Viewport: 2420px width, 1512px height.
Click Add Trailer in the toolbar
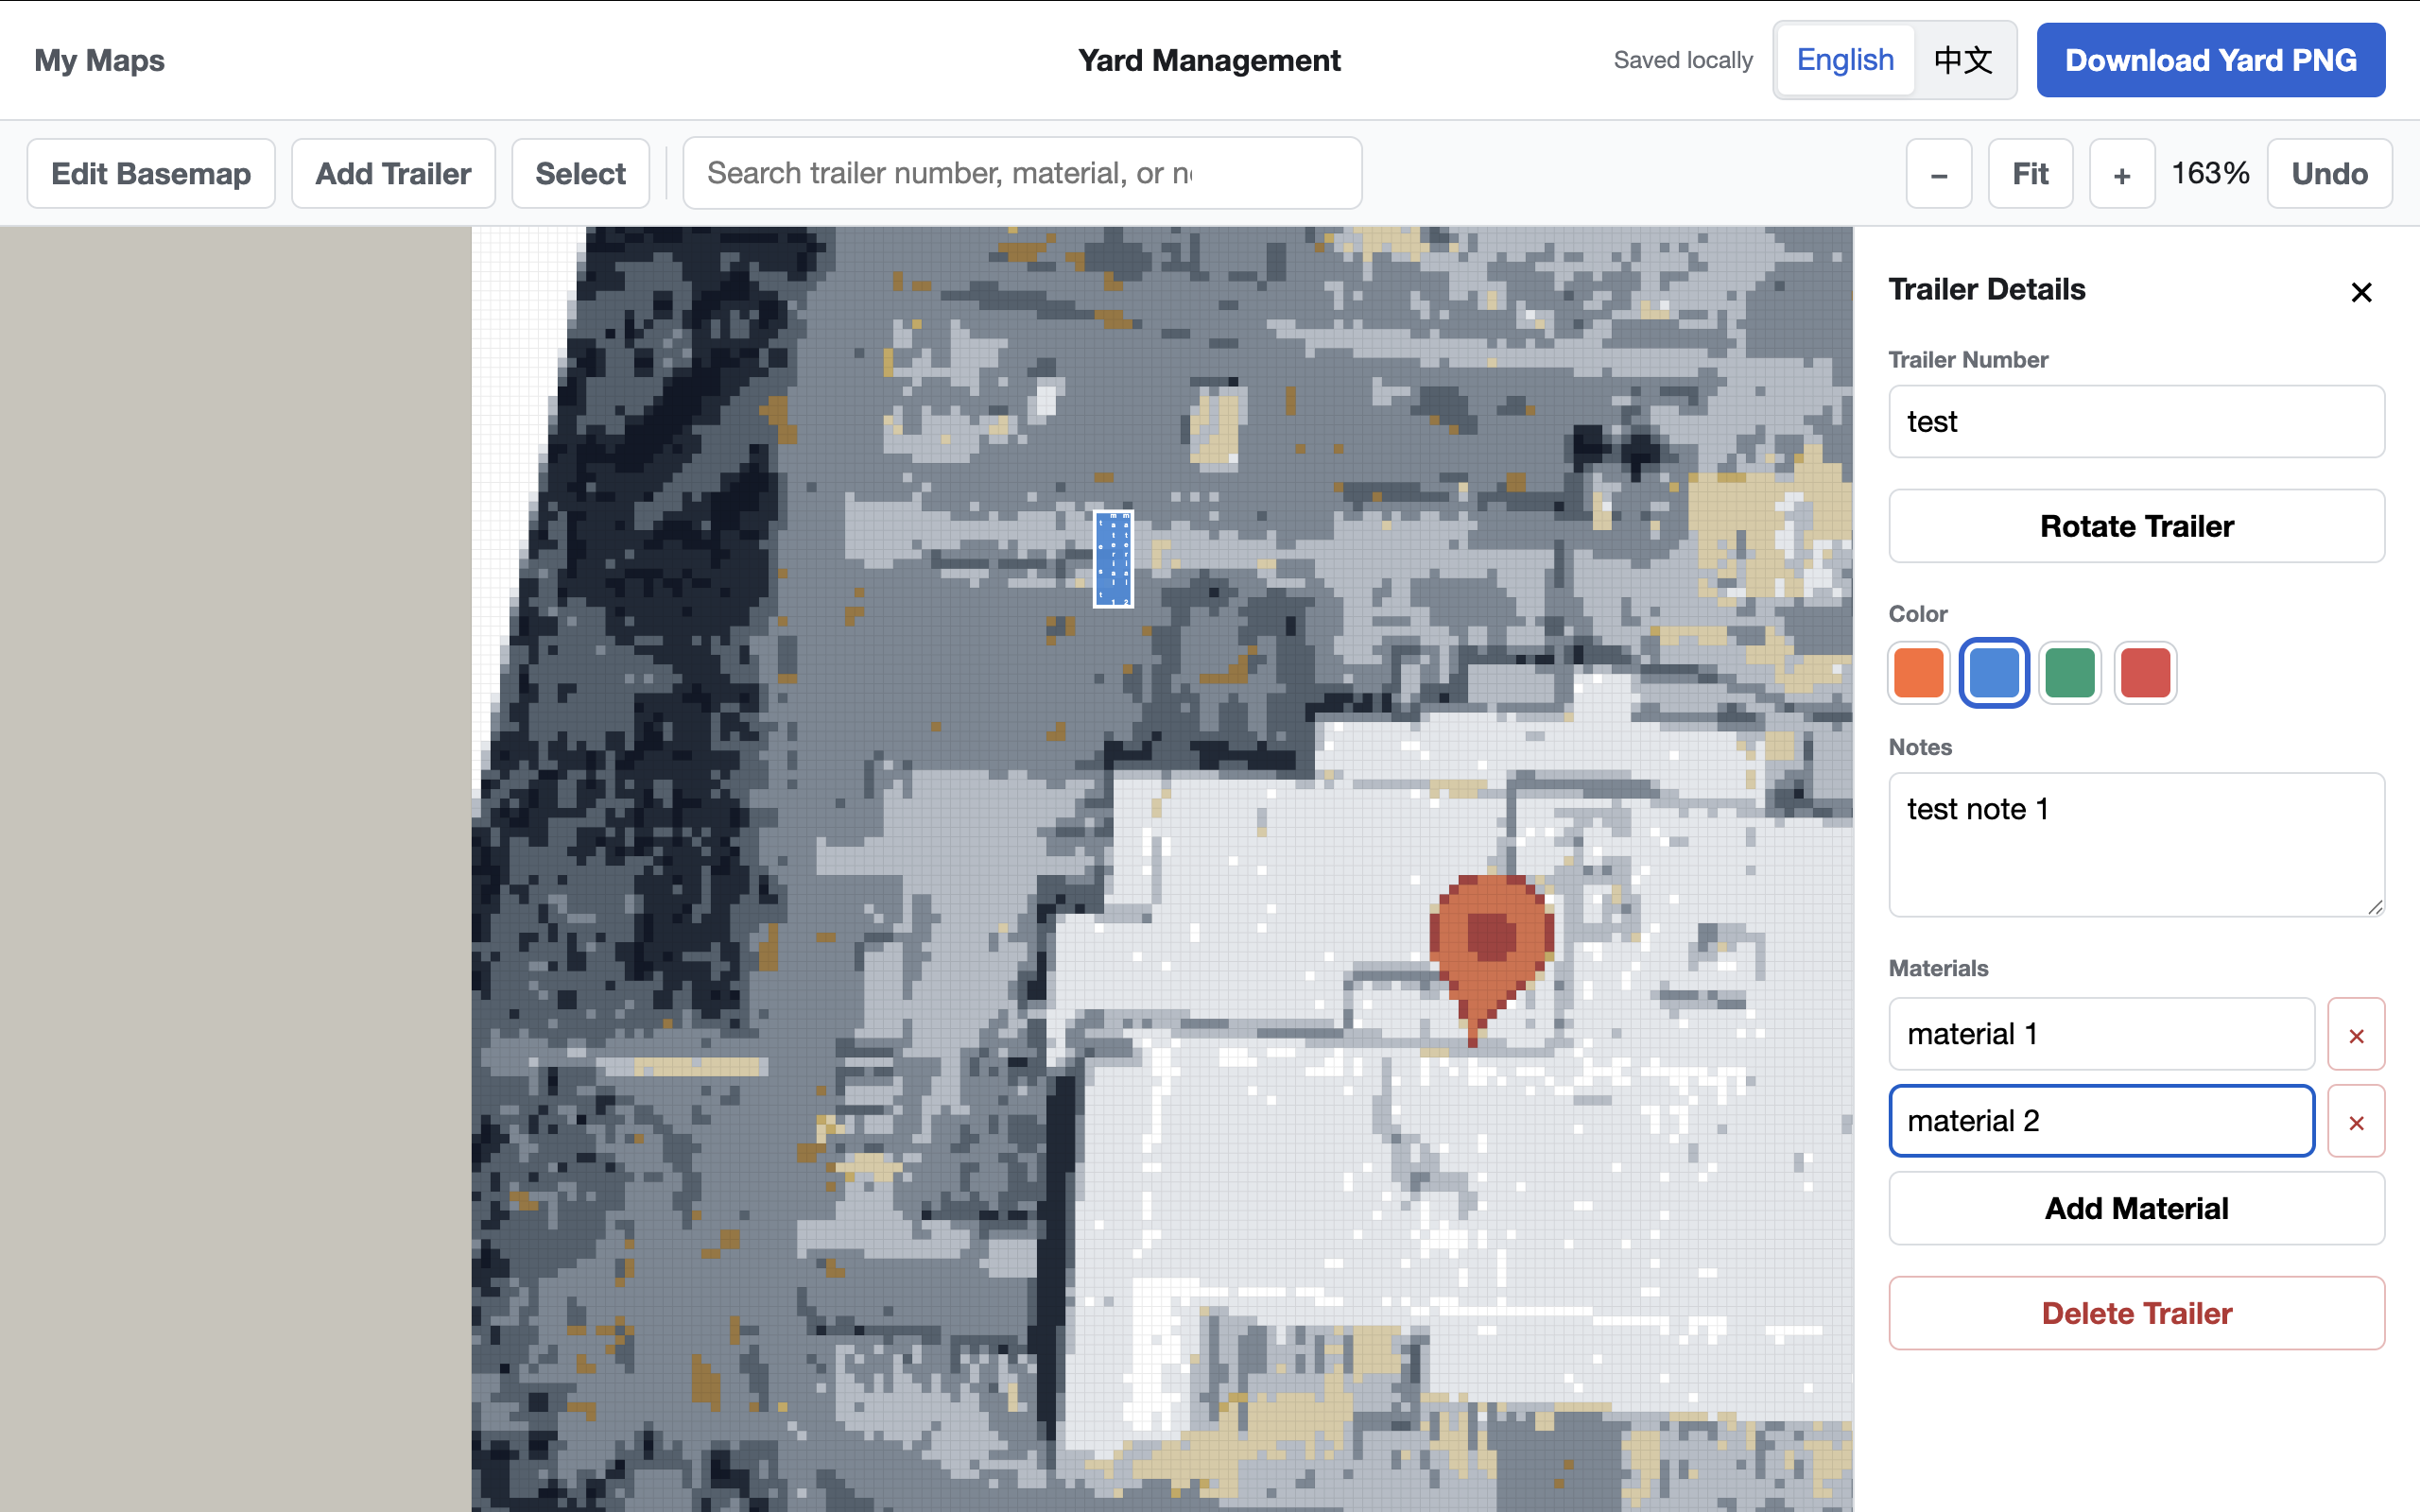[393, 174]
